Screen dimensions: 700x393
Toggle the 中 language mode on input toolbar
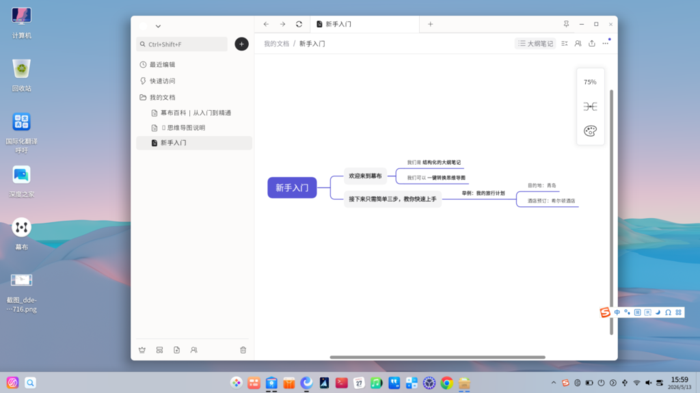tap(617, 312)
